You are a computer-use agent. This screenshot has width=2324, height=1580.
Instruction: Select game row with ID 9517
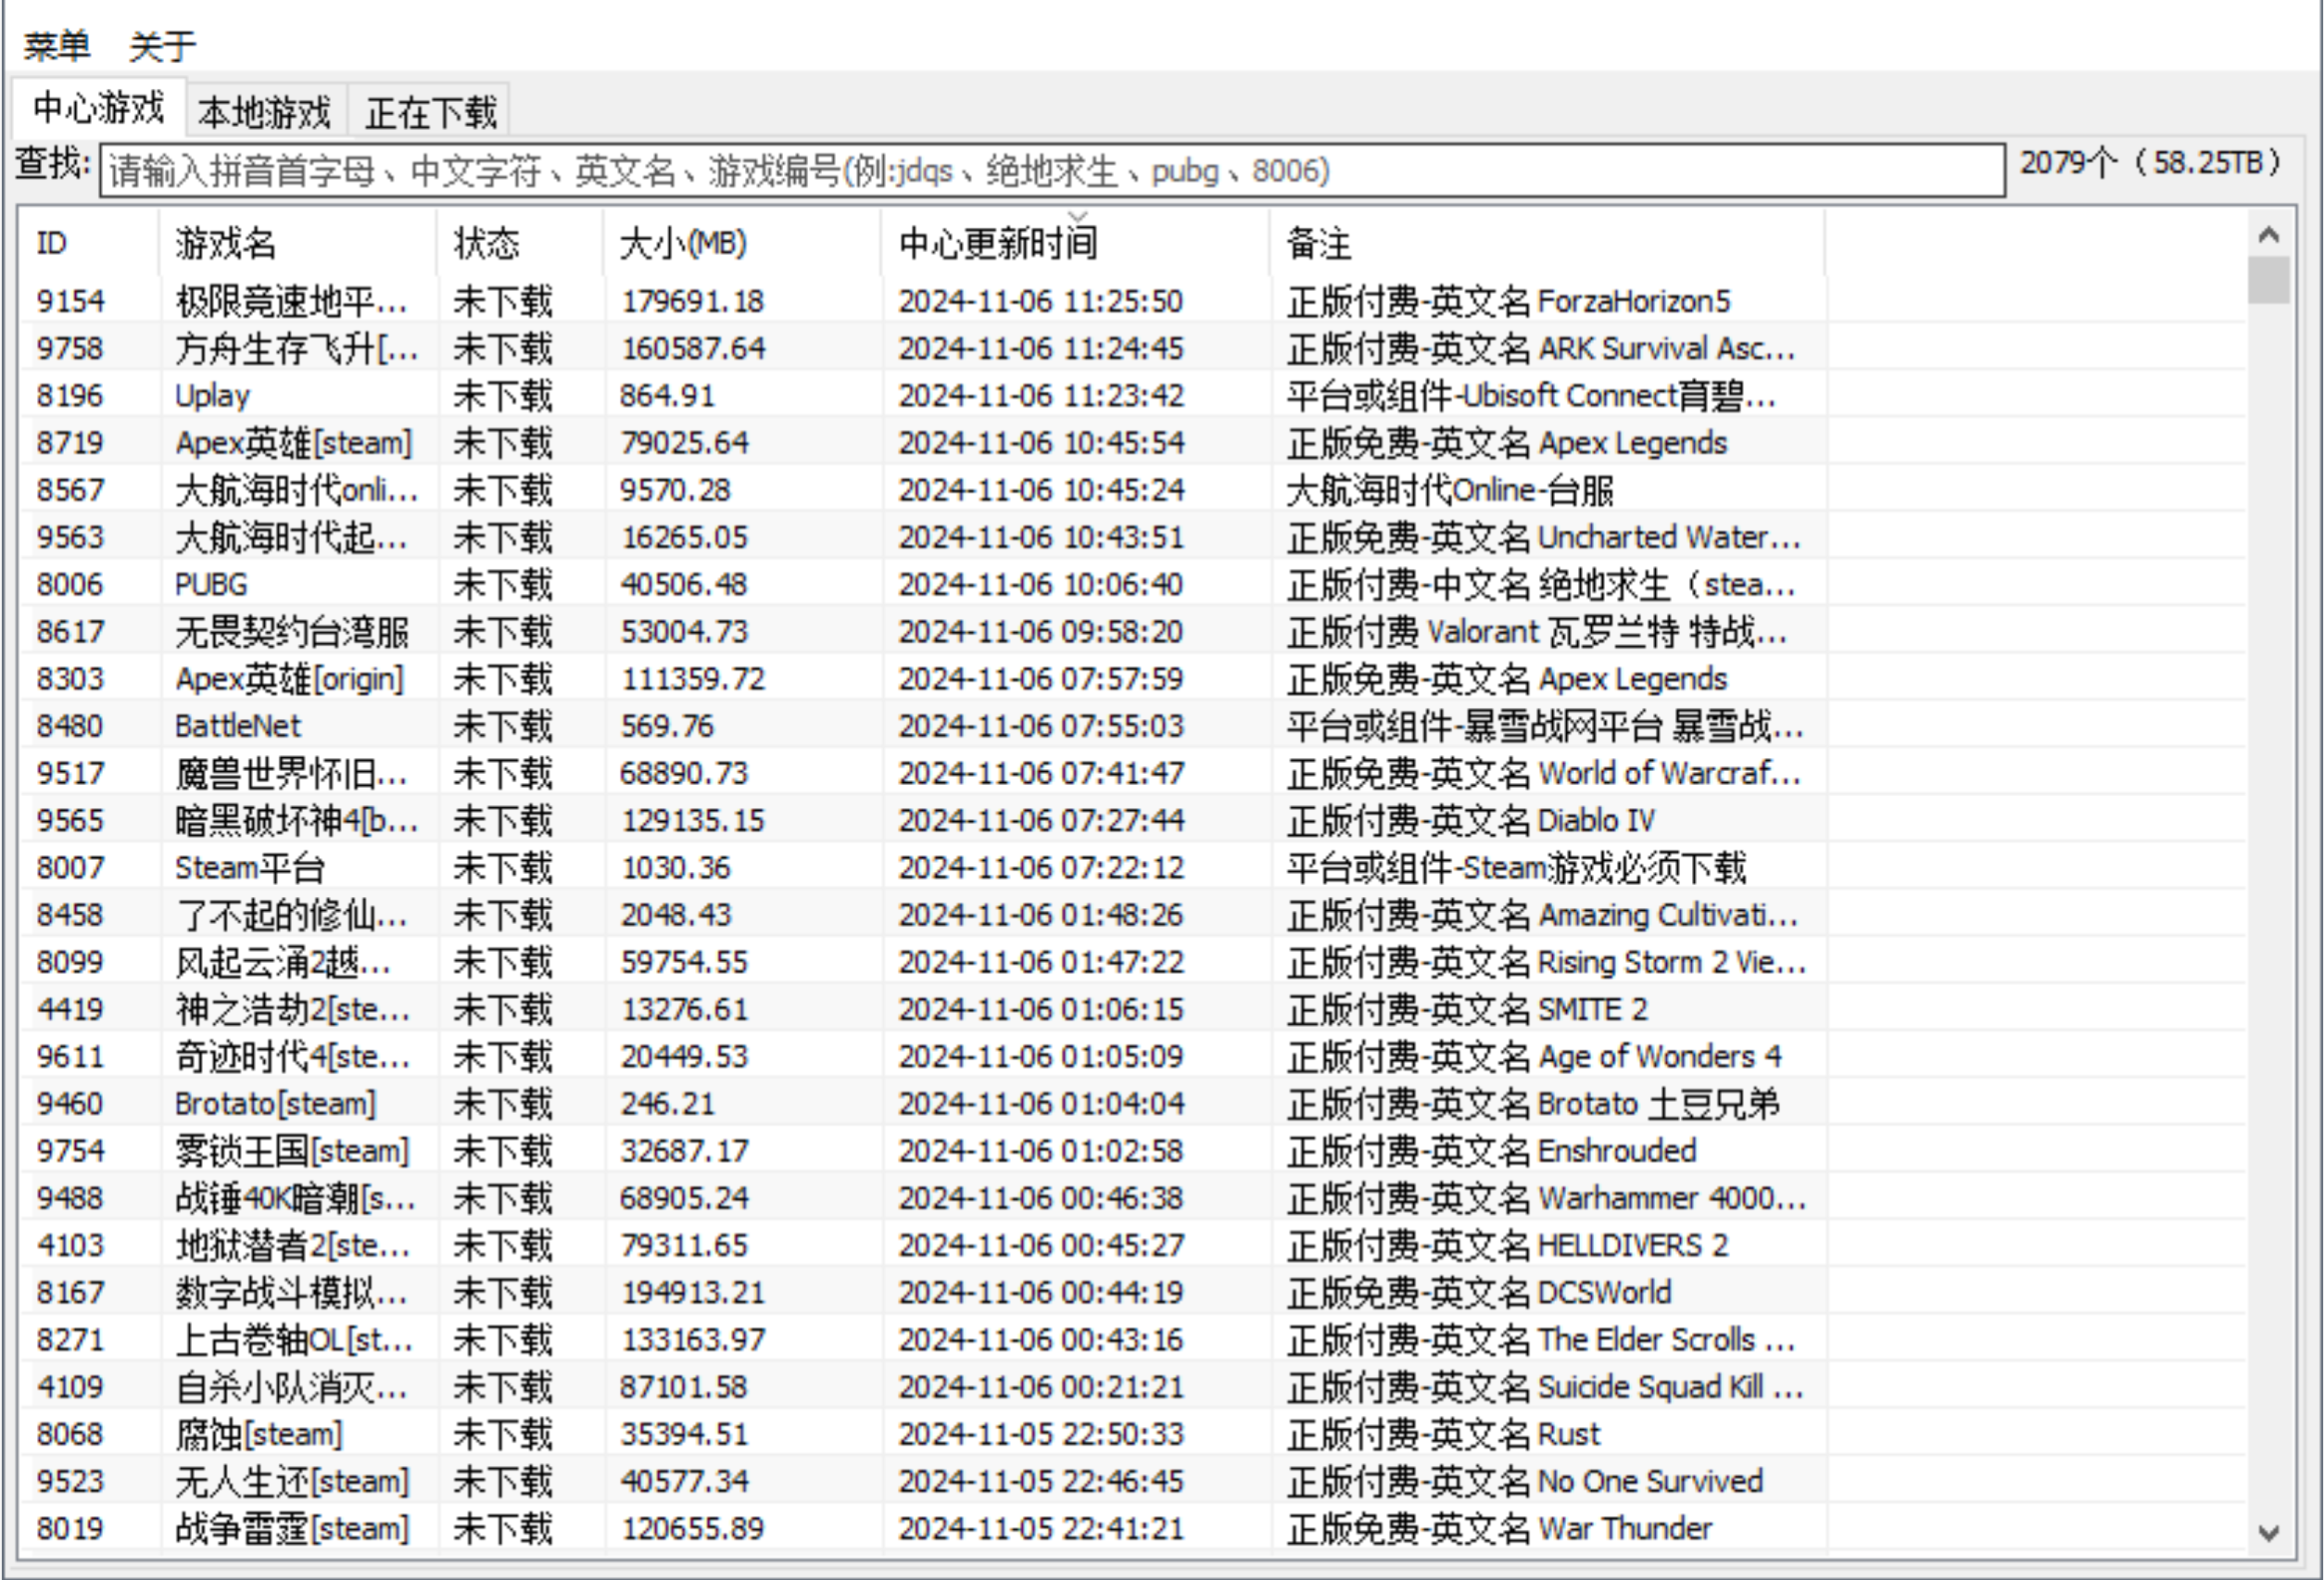1132,773
